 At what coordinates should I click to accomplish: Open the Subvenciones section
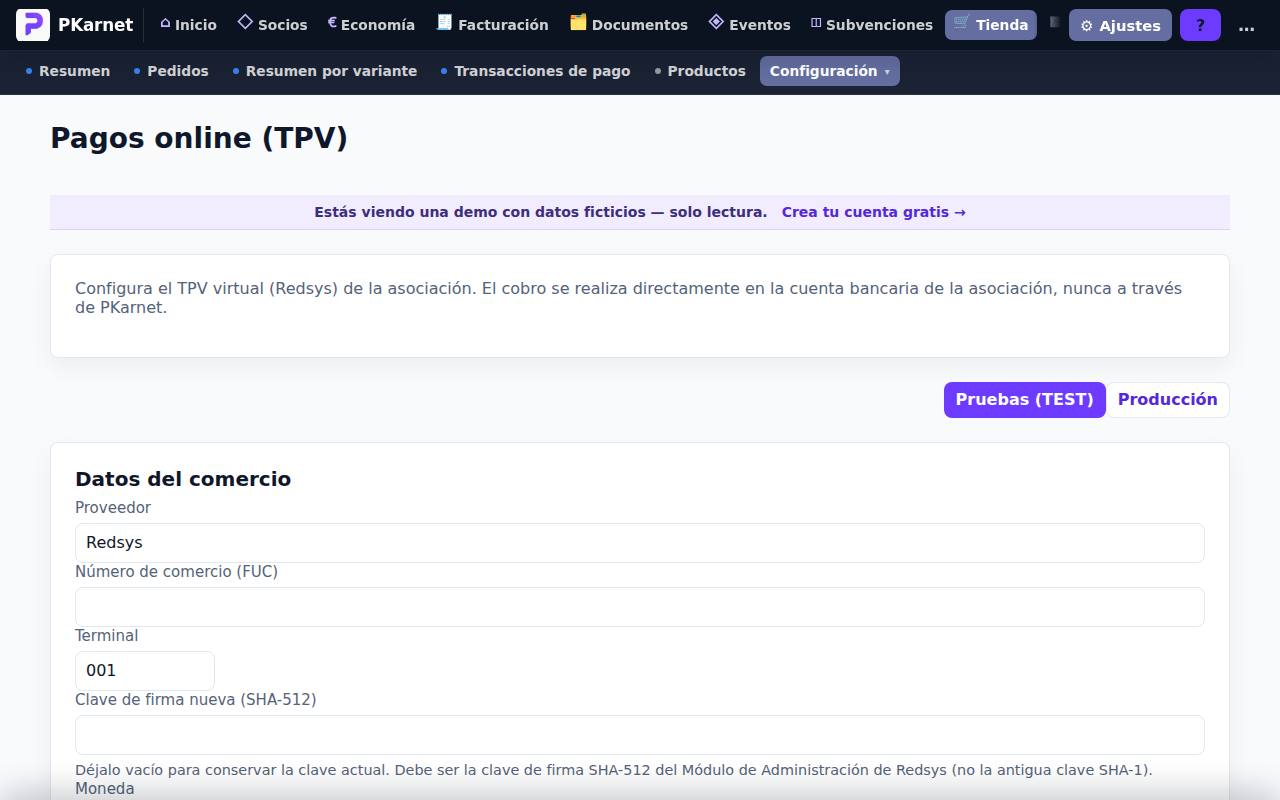(x=870, y=25)
